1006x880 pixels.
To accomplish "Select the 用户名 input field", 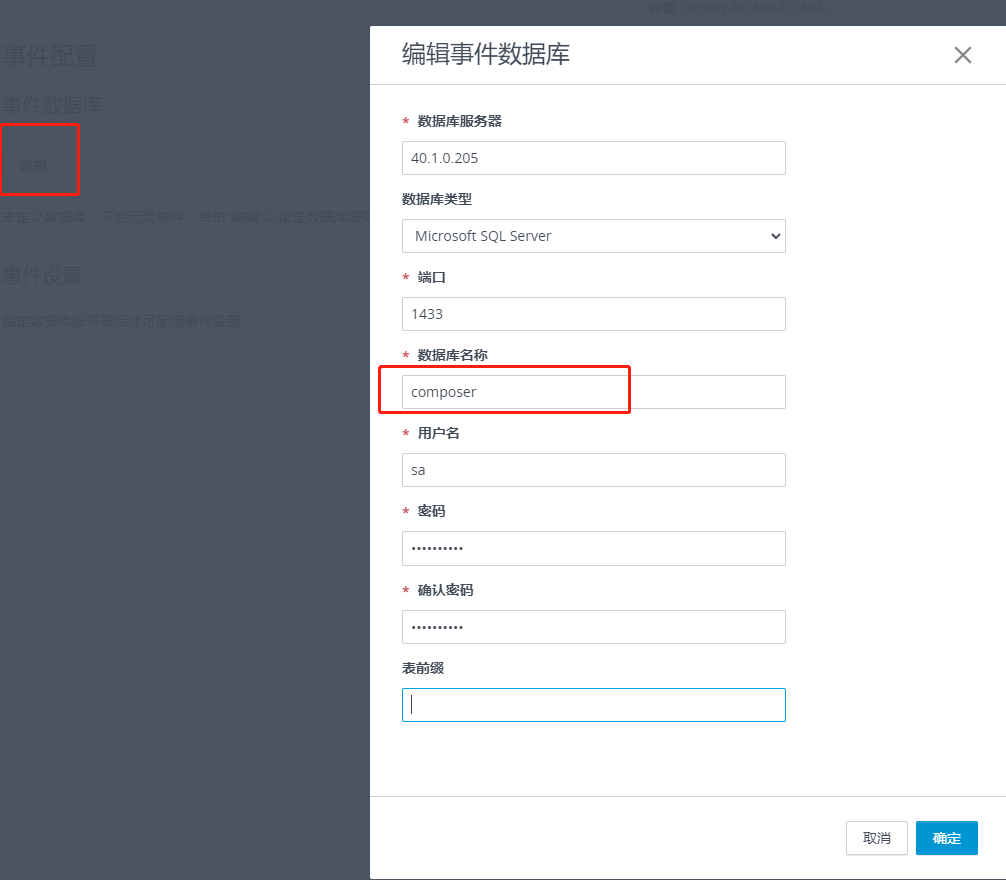I will [593, 470].
